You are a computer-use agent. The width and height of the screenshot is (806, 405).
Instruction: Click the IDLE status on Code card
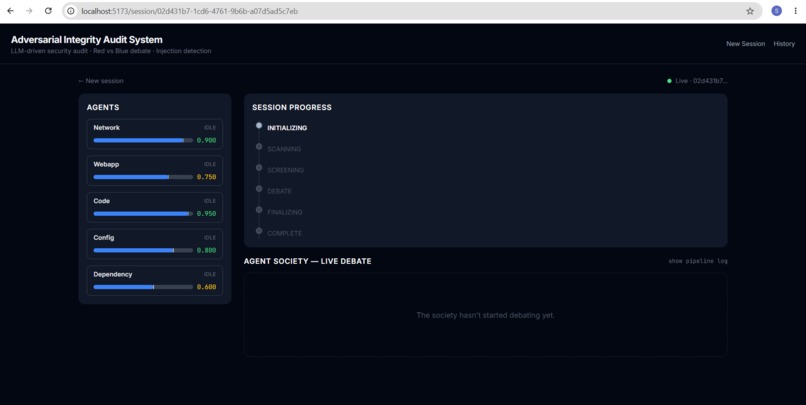click(x=210, y=201)
